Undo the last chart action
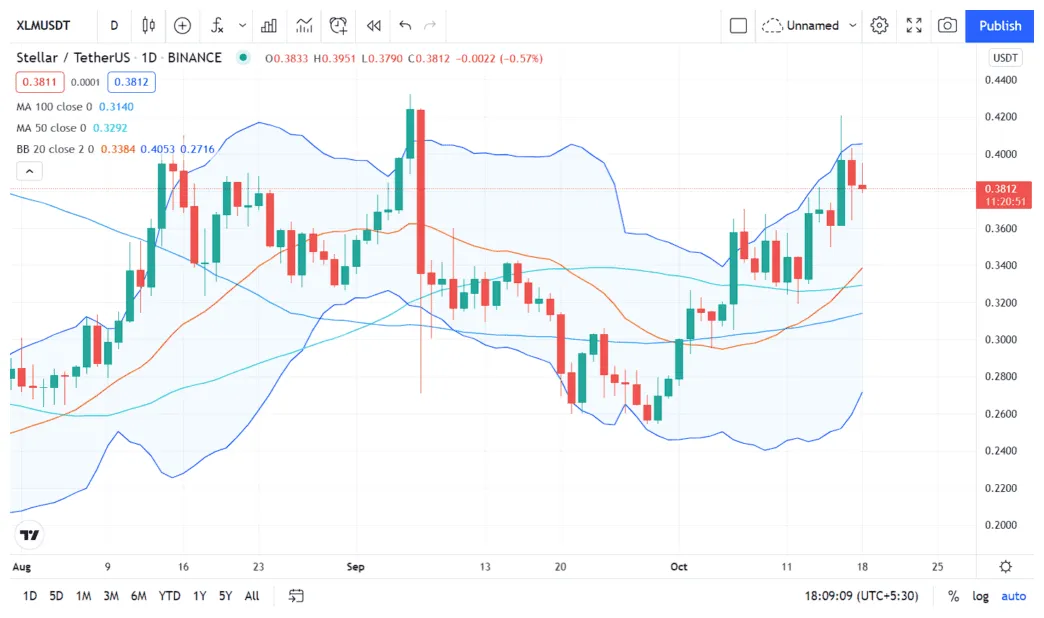 coord(404,25)
